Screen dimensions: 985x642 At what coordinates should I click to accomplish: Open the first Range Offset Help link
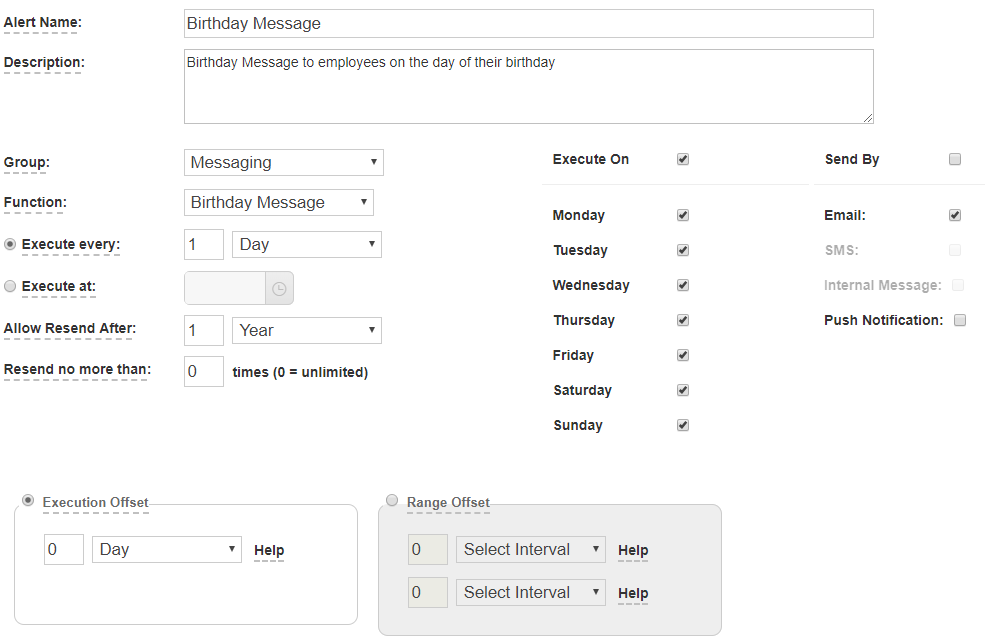(x=633, y=550)
